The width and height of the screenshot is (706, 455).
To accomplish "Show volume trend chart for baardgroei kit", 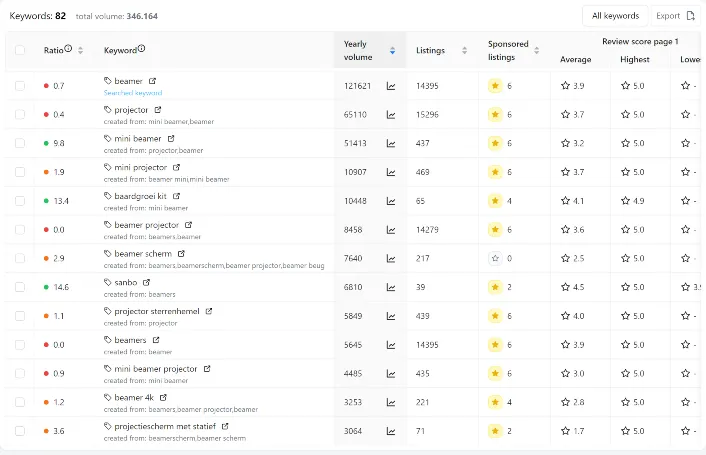I will 391,201.
